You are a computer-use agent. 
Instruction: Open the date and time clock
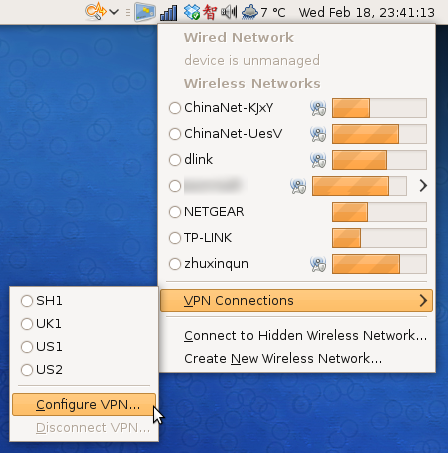pyautogui.click(x=367, y=13)
